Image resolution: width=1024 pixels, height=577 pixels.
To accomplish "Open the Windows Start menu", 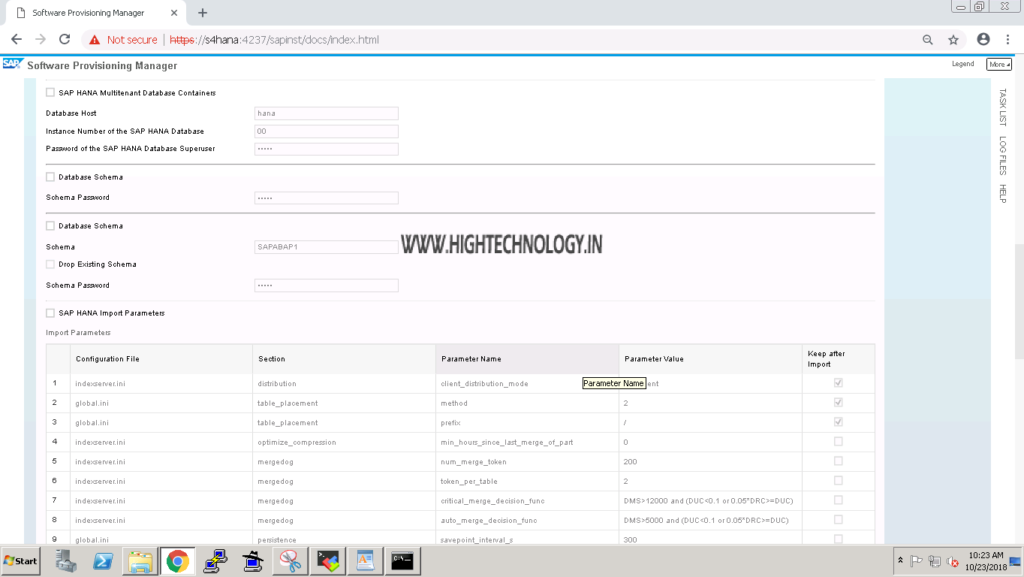I will coord(20,561).
